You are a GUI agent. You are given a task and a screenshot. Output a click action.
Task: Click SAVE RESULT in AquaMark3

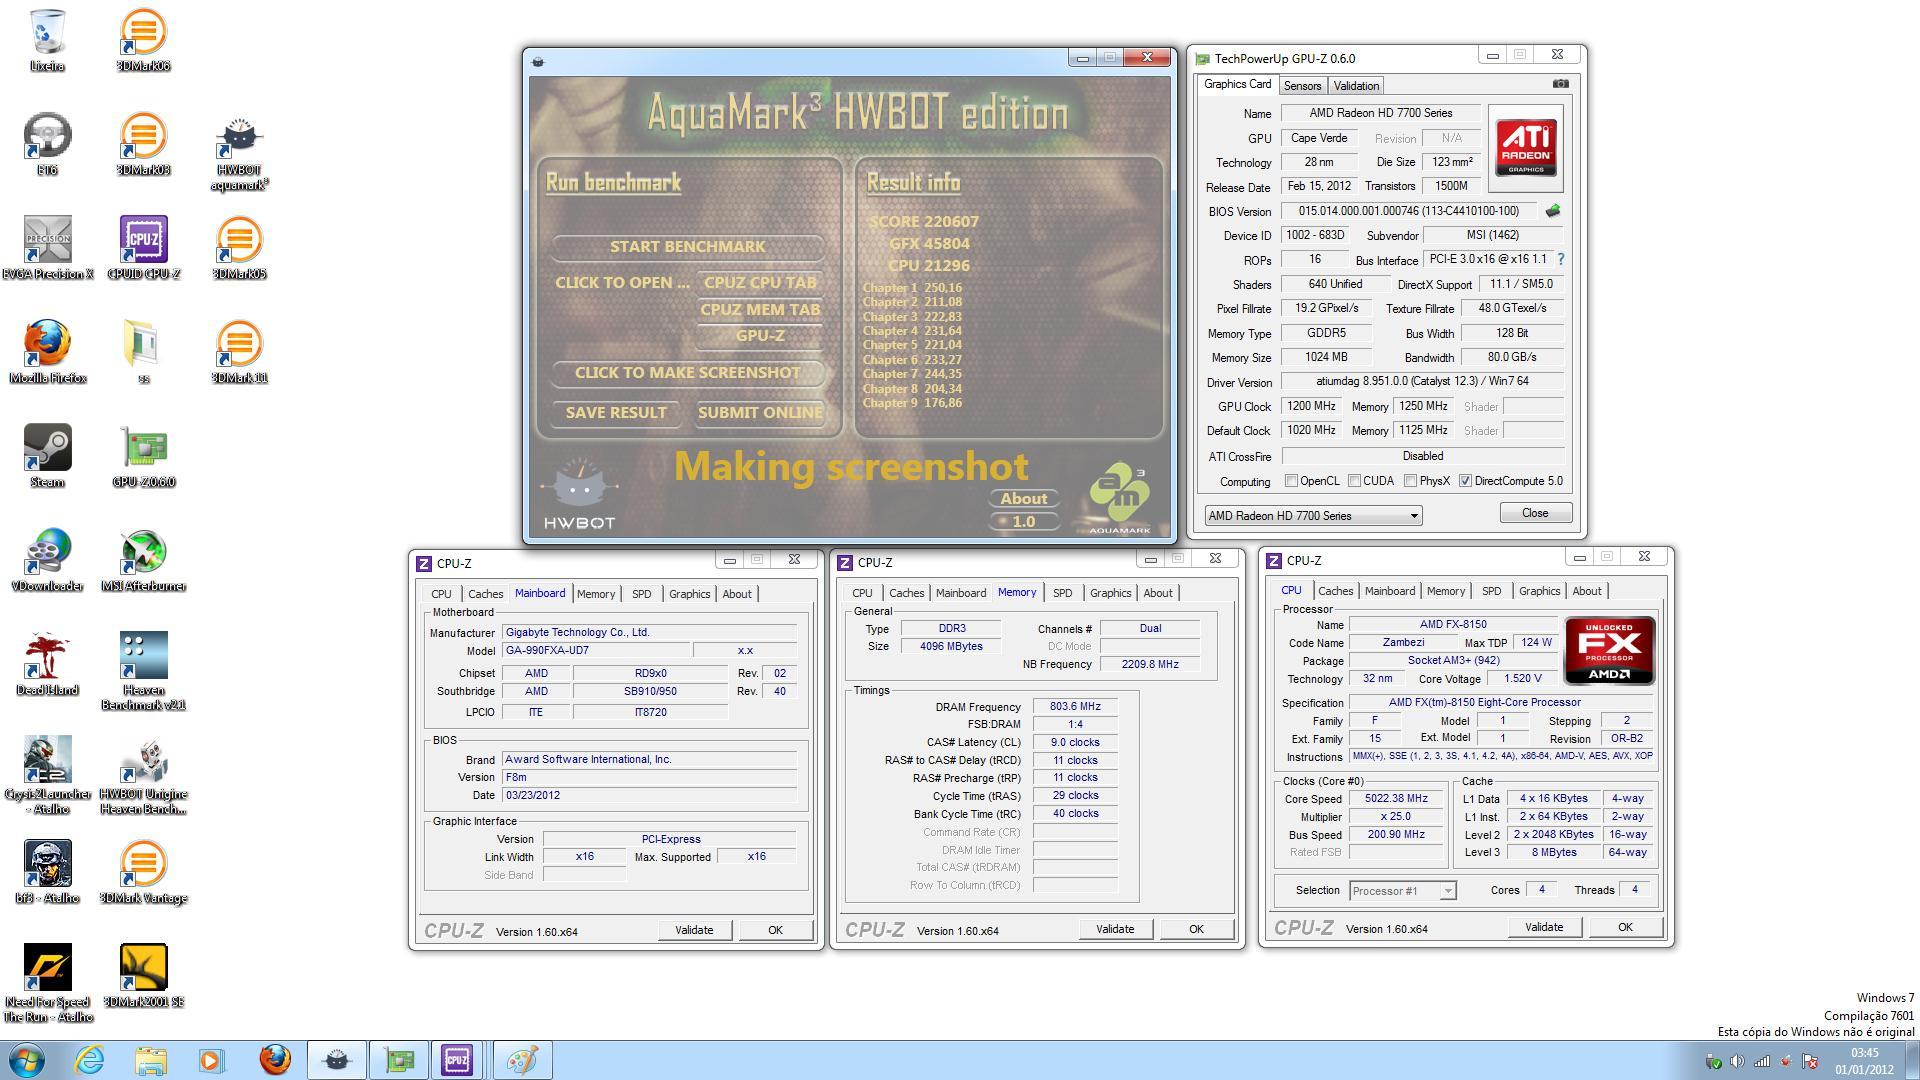[616, 412]
